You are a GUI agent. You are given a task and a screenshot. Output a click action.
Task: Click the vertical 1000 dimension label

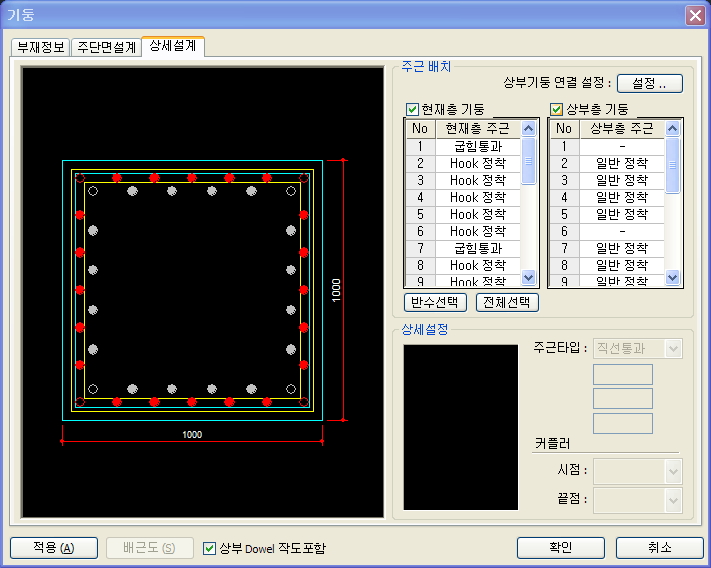(x=336, y=291)
